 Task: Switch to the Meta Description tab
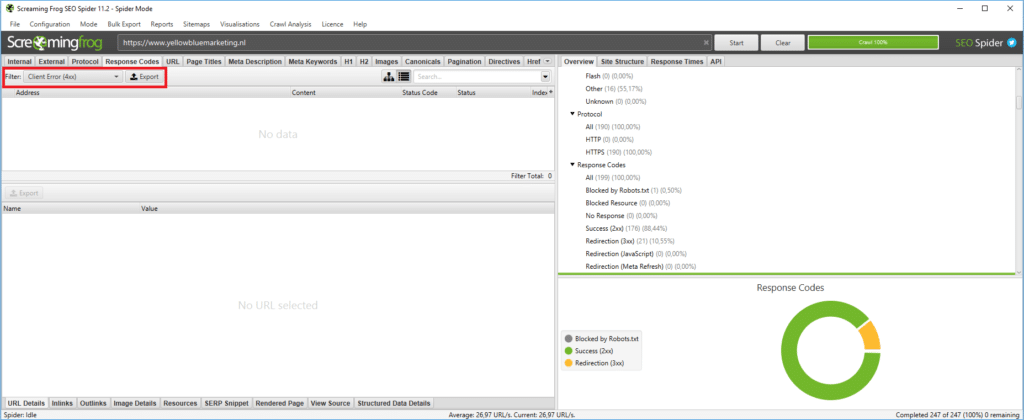(x=255, y=61)
